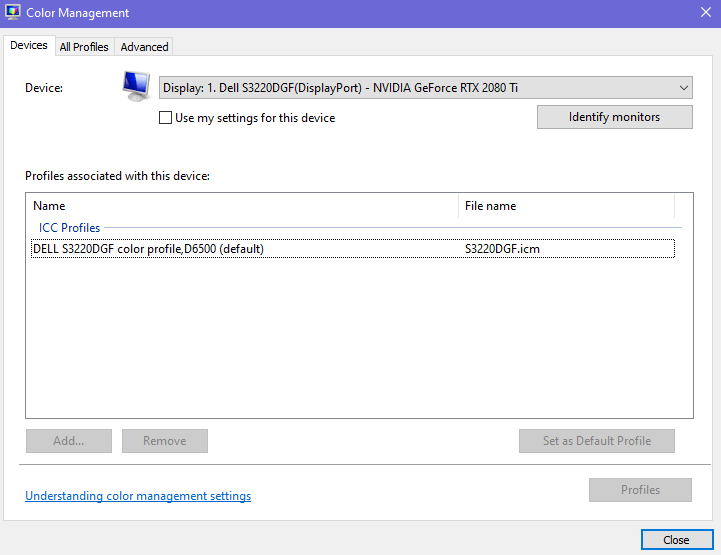This screenshot has height=555, width=721.
Task: Select the Devices tab
Action: point(29,46)
